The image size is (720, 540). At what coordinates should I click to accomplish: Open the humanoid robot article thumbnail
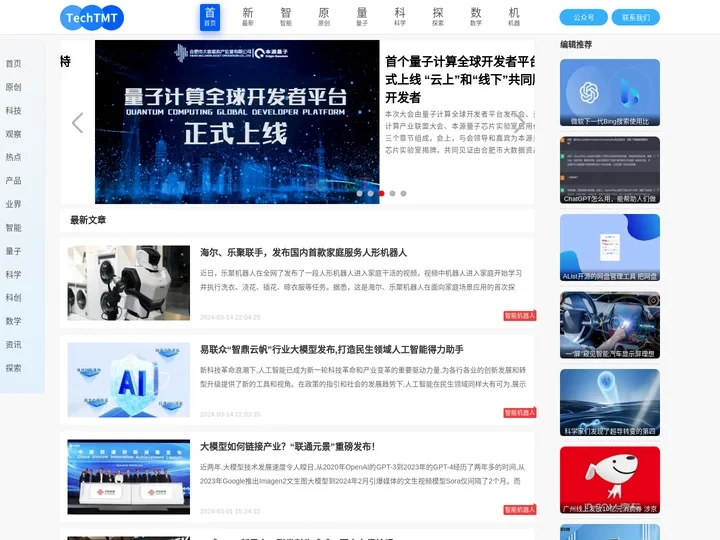129,282
